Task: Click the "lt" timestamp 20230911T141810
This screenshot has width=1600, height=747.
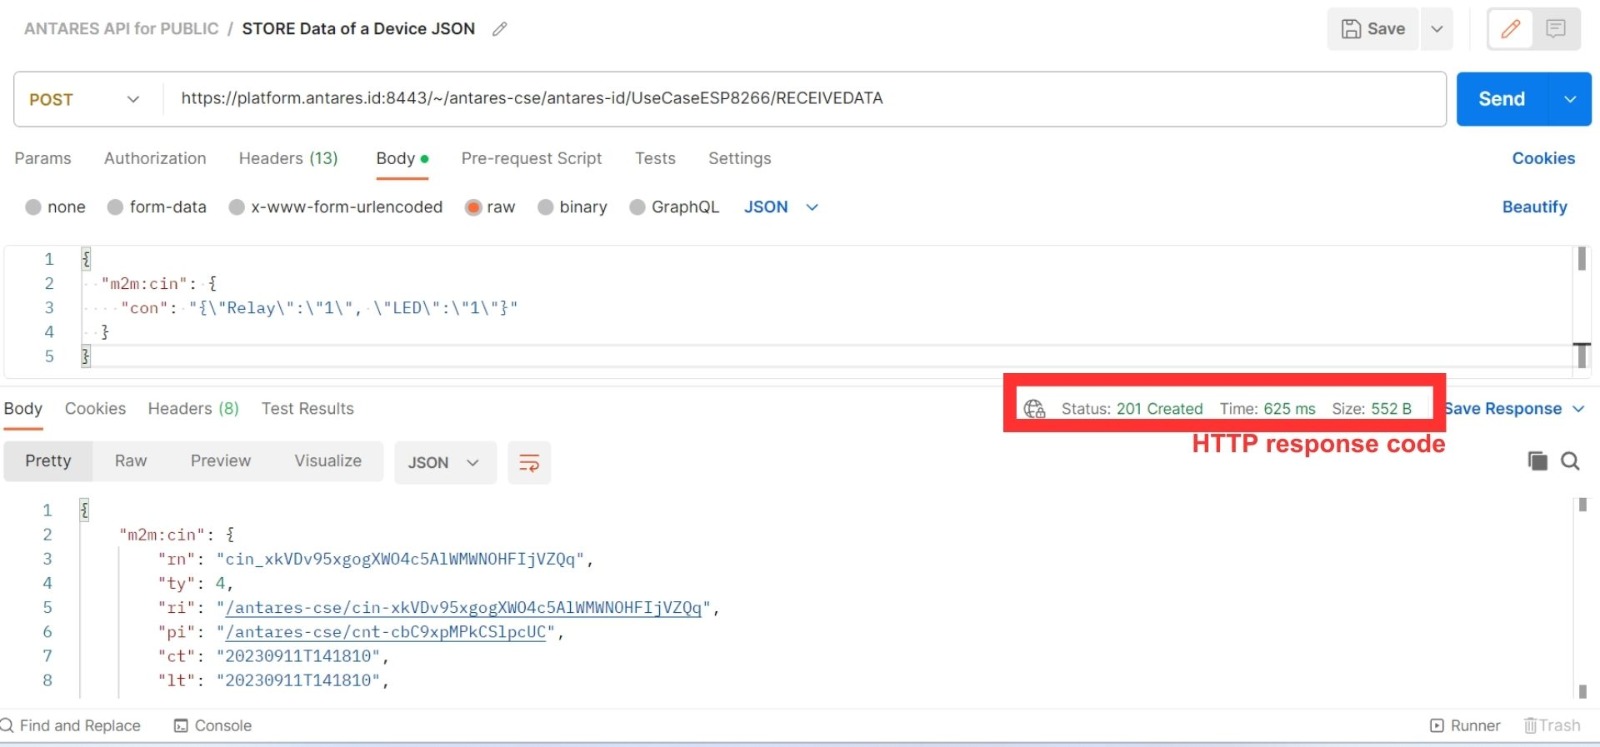Action: 298,680
